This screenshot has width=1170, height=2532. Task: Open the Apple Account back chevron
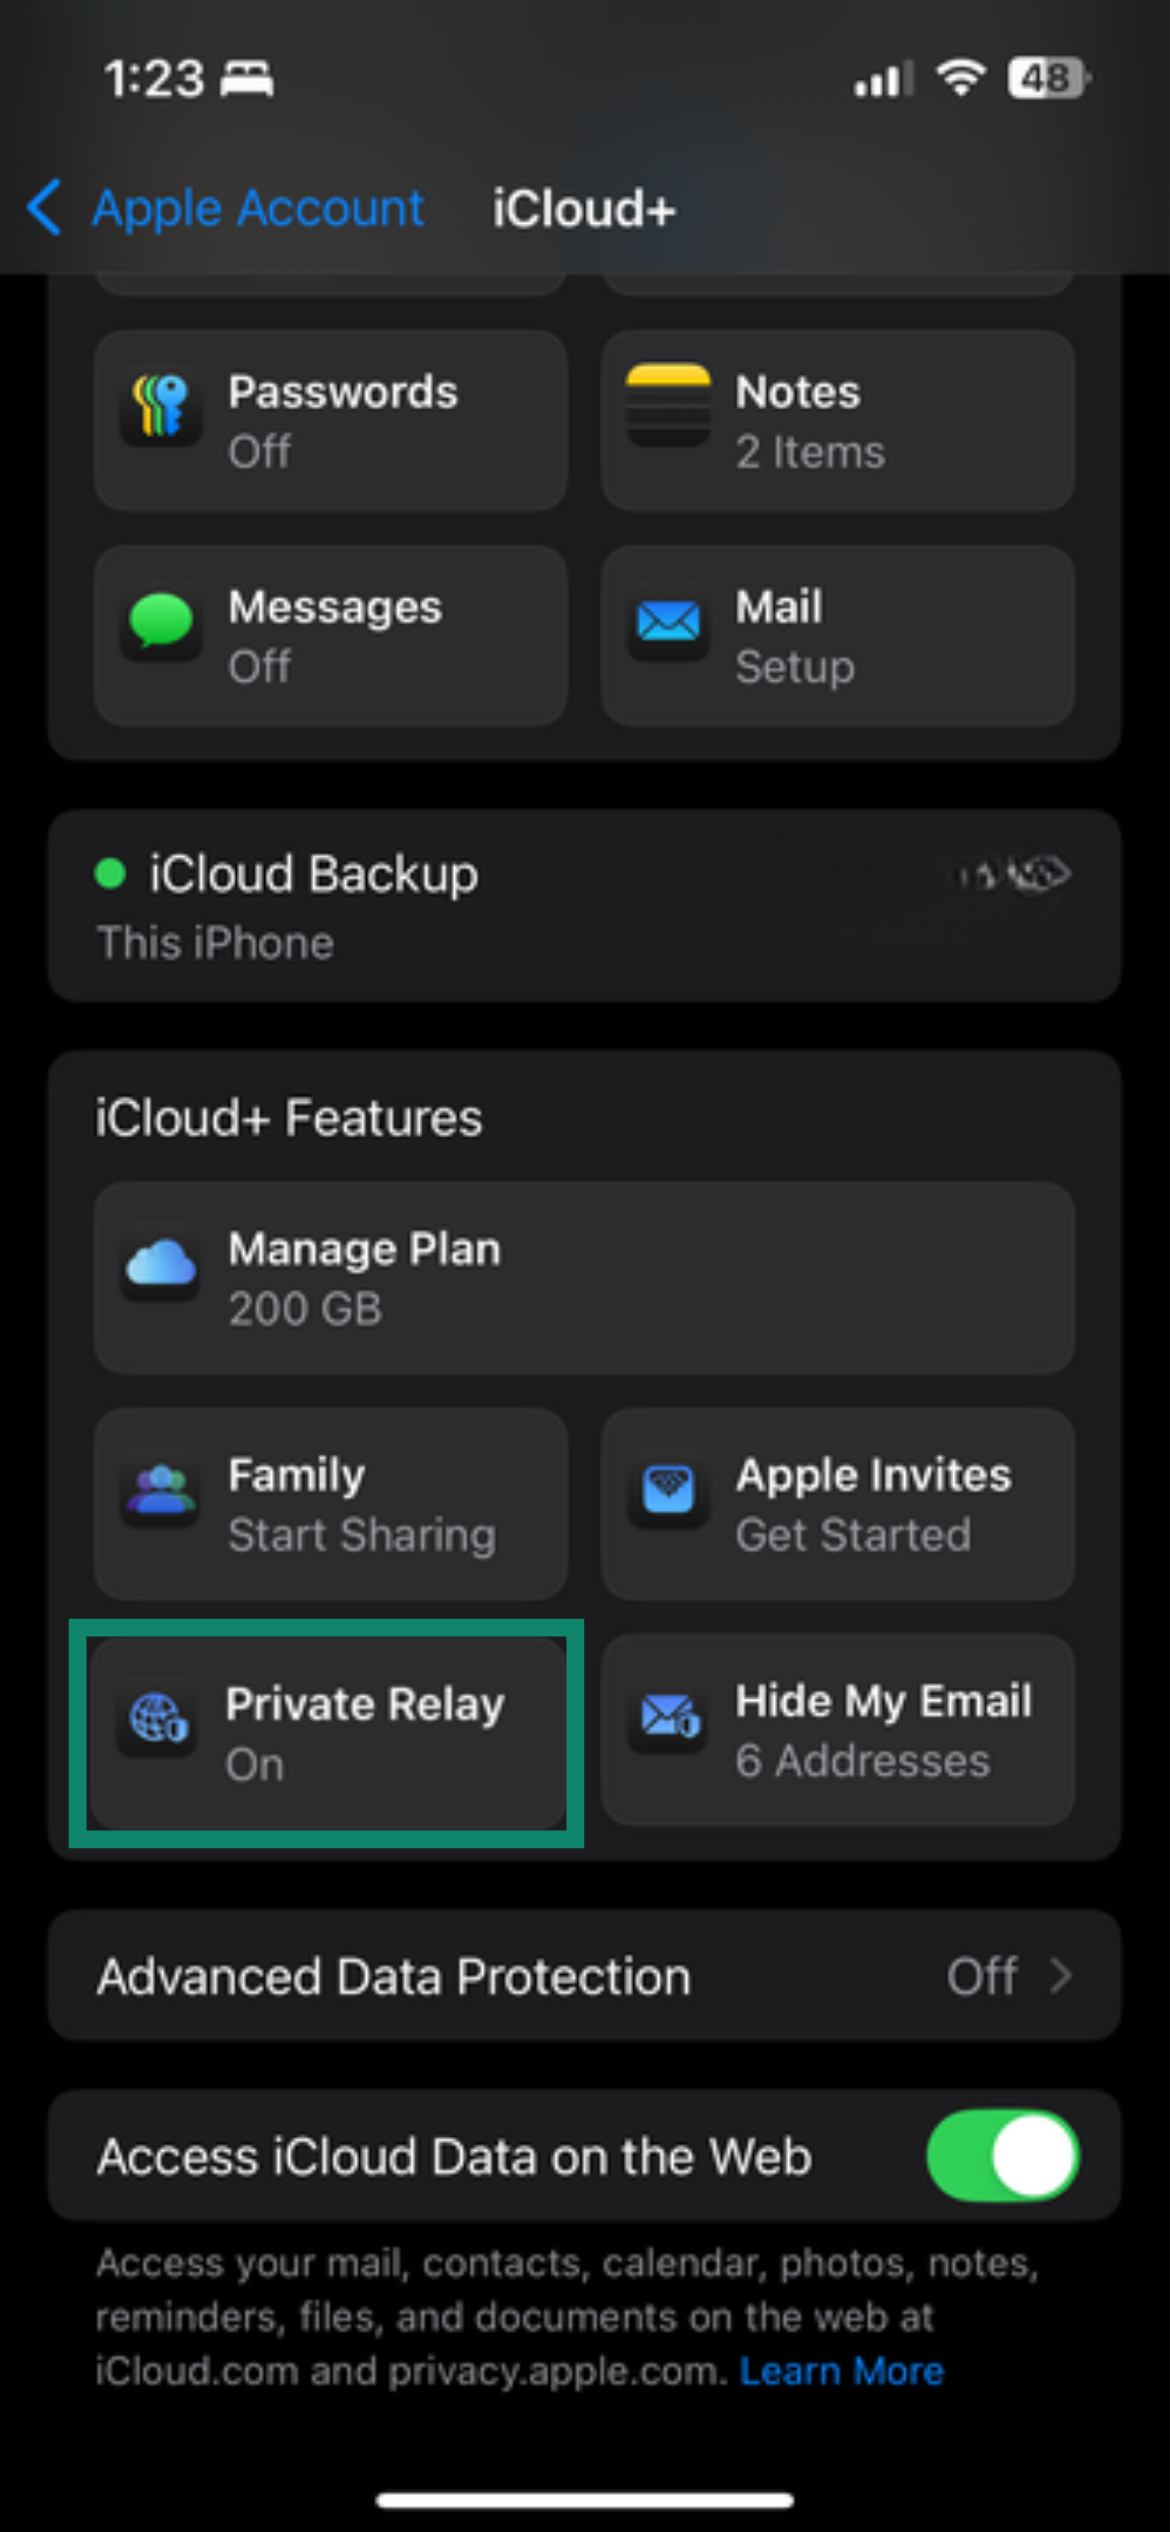[x=44, y=207]
